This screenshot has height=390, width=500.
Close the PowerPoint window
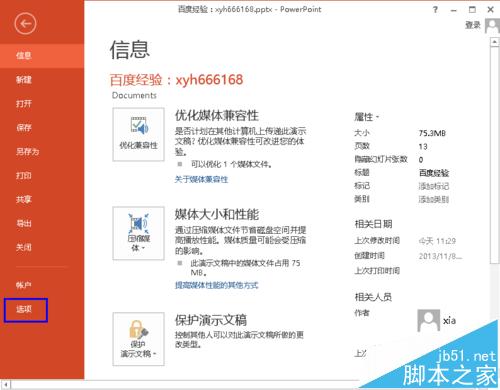click(490, 10)
